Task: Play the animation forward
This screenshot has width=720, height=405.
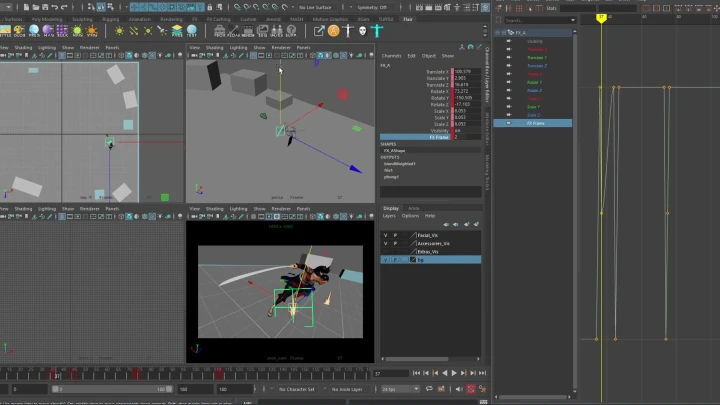Action: (454, 373)
